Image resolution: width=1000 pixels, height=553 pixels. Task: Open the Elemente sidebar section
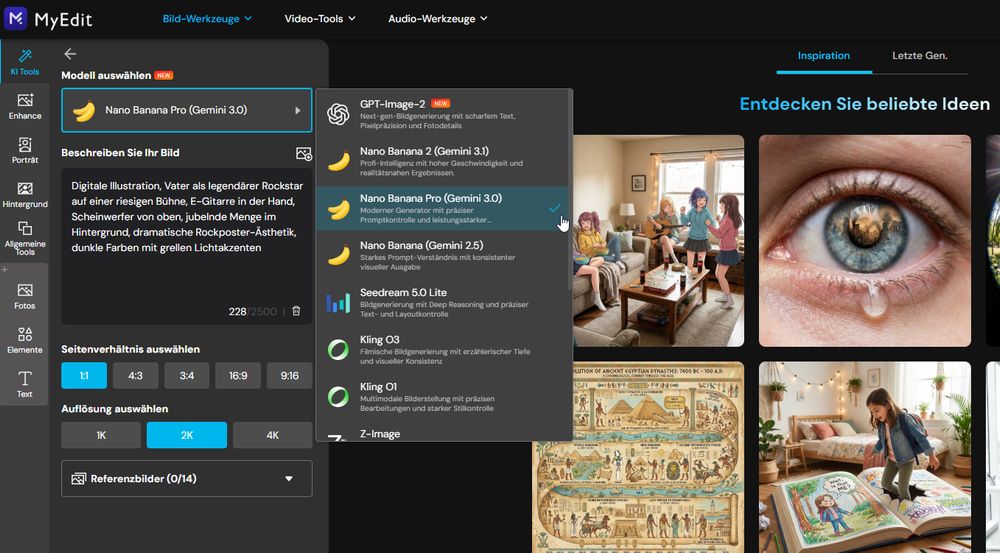(25, 341)
